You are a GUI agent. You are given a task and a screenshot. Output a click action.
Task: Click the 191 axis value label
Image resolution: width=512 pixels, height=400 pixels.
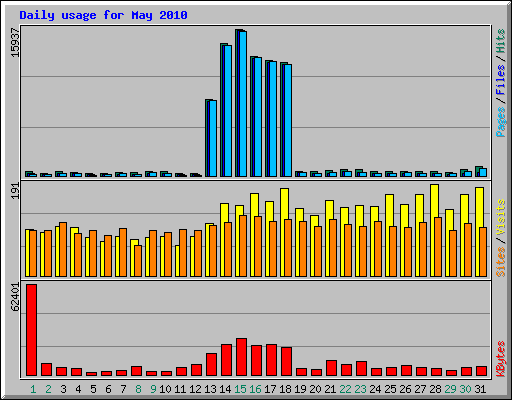15,191
